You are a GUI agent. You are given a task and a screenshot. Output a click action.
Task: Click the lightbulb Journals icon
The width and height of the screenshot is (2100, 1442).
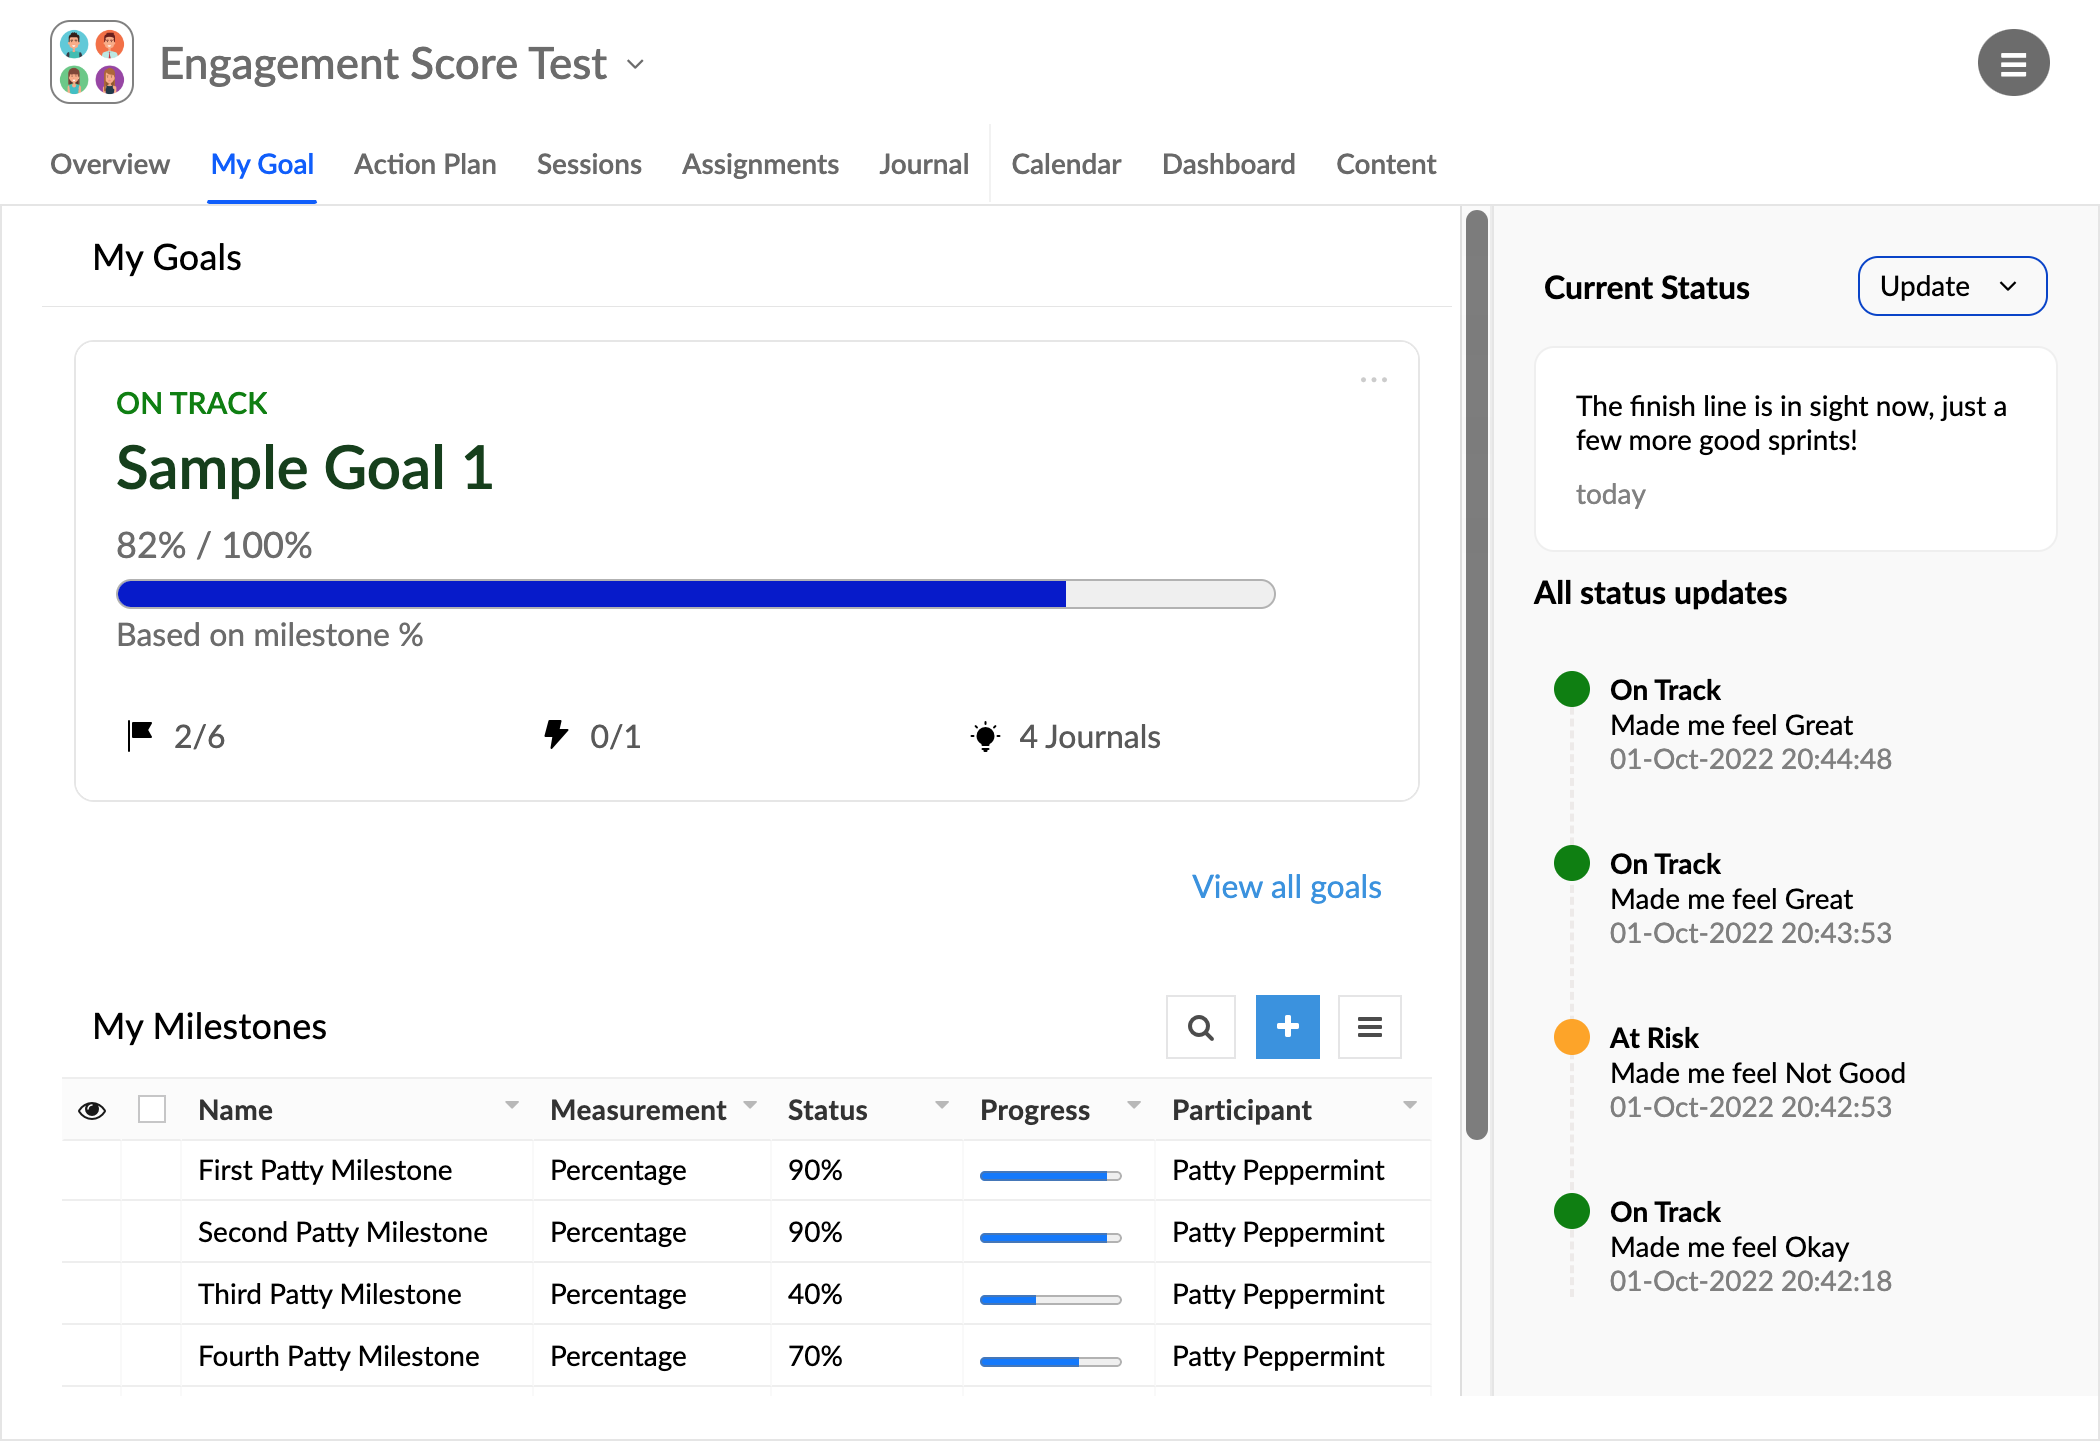coord(985,737)
